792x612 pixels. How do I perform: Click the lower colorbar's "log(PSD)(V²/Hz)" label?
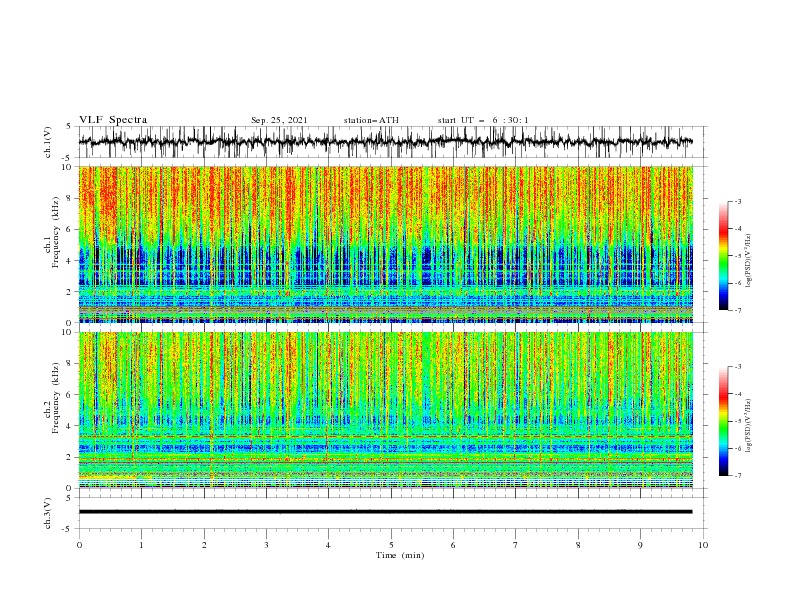[x=749, y=425]
